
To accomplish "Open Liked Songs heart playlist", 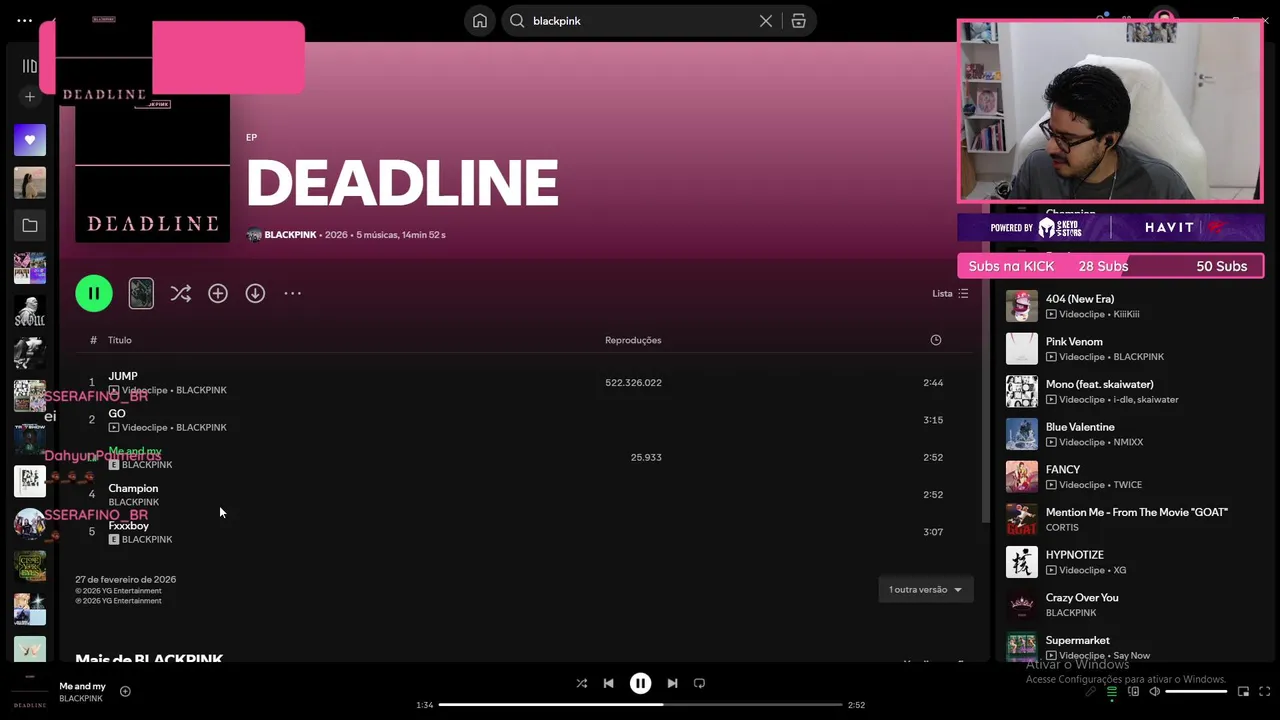I will pyautogui.click(x=30, y=140).
